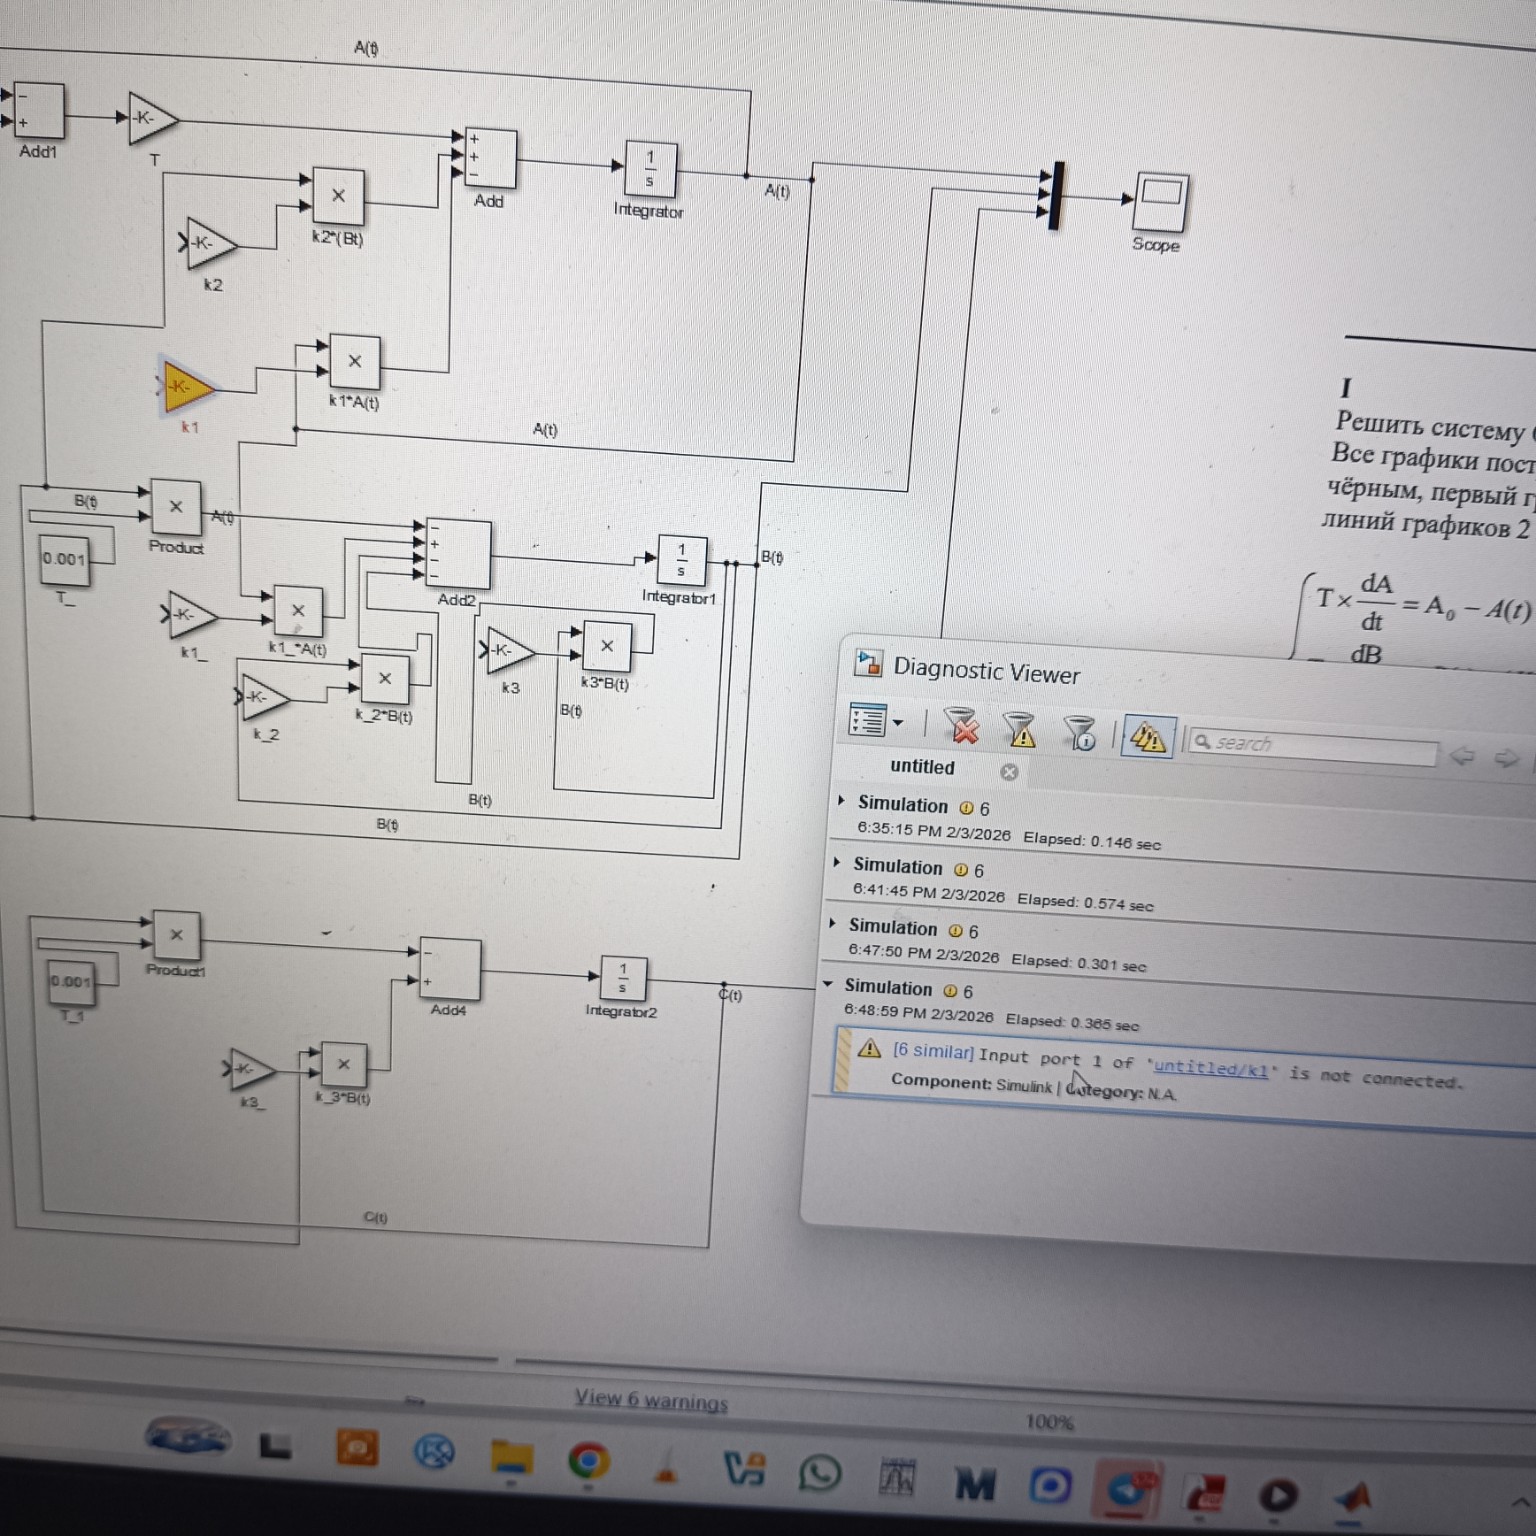Expand the 6:35:15 PM Simulation entry
Viewport: 1536px width, 1536px height.
[x=842, y=802]
